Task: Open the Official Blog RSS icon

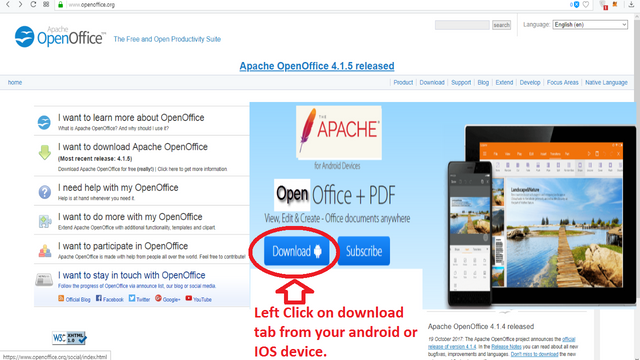Action: tap(61, 299)
